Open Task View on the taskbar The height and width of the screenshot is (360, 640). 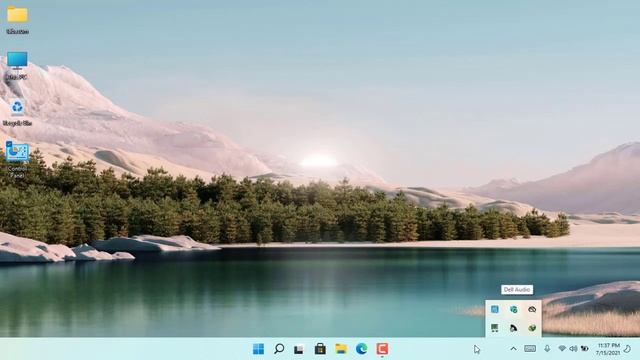click(299, 349)
